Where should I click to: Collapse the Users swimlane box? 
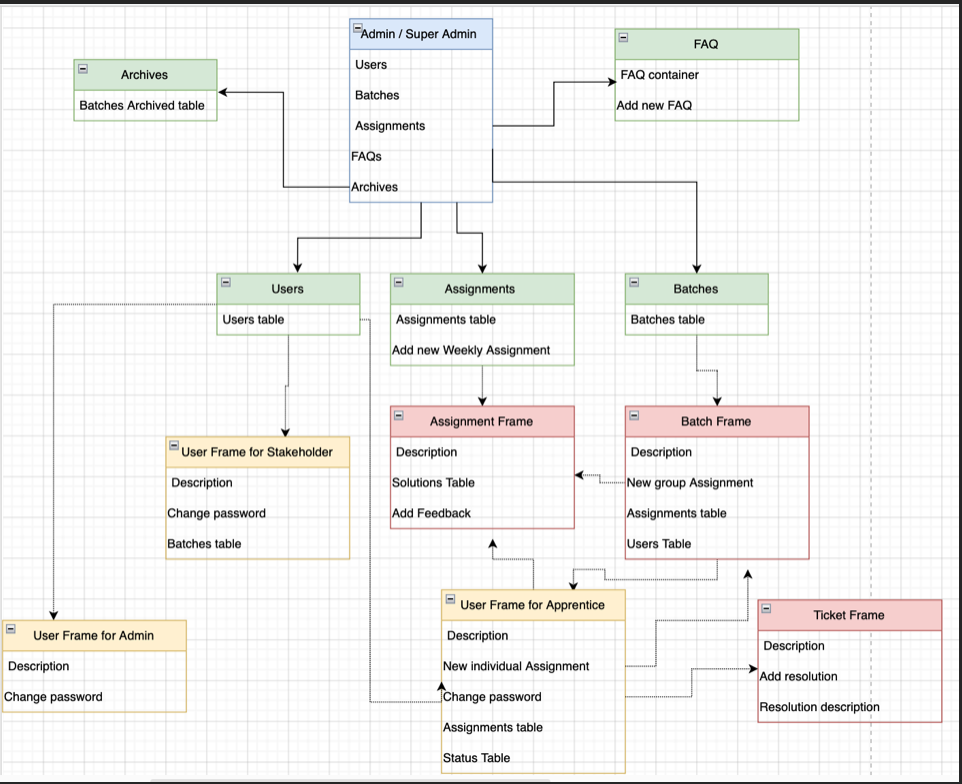pyautogui.click(x=225, y=283)
